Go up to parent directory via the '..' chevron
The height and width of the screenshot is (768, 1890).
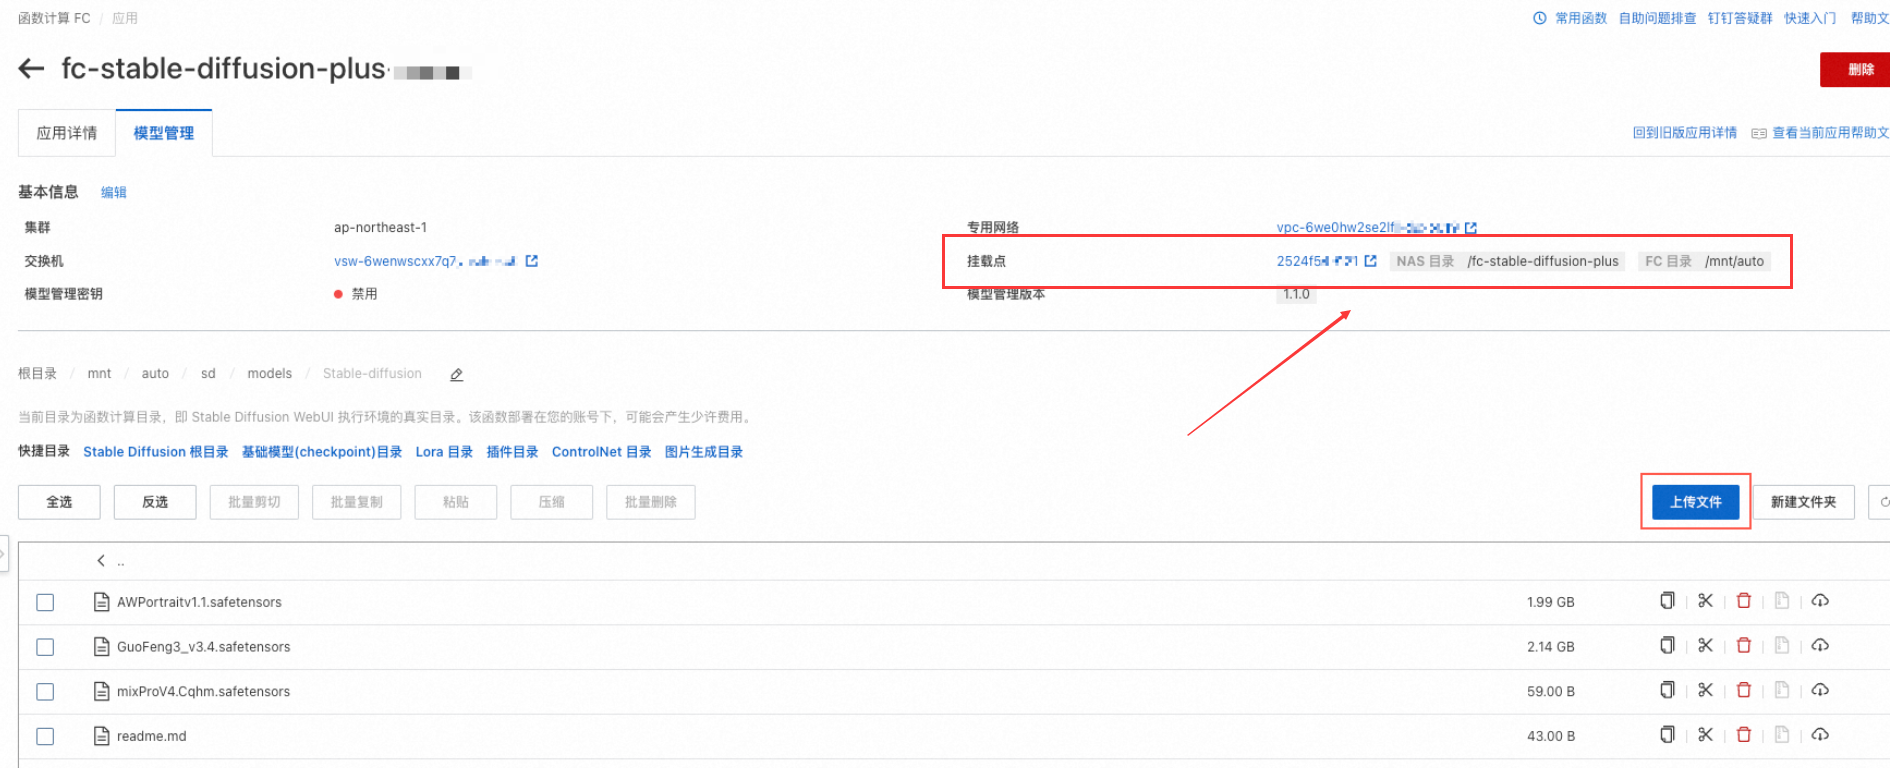tap(101, 561)
